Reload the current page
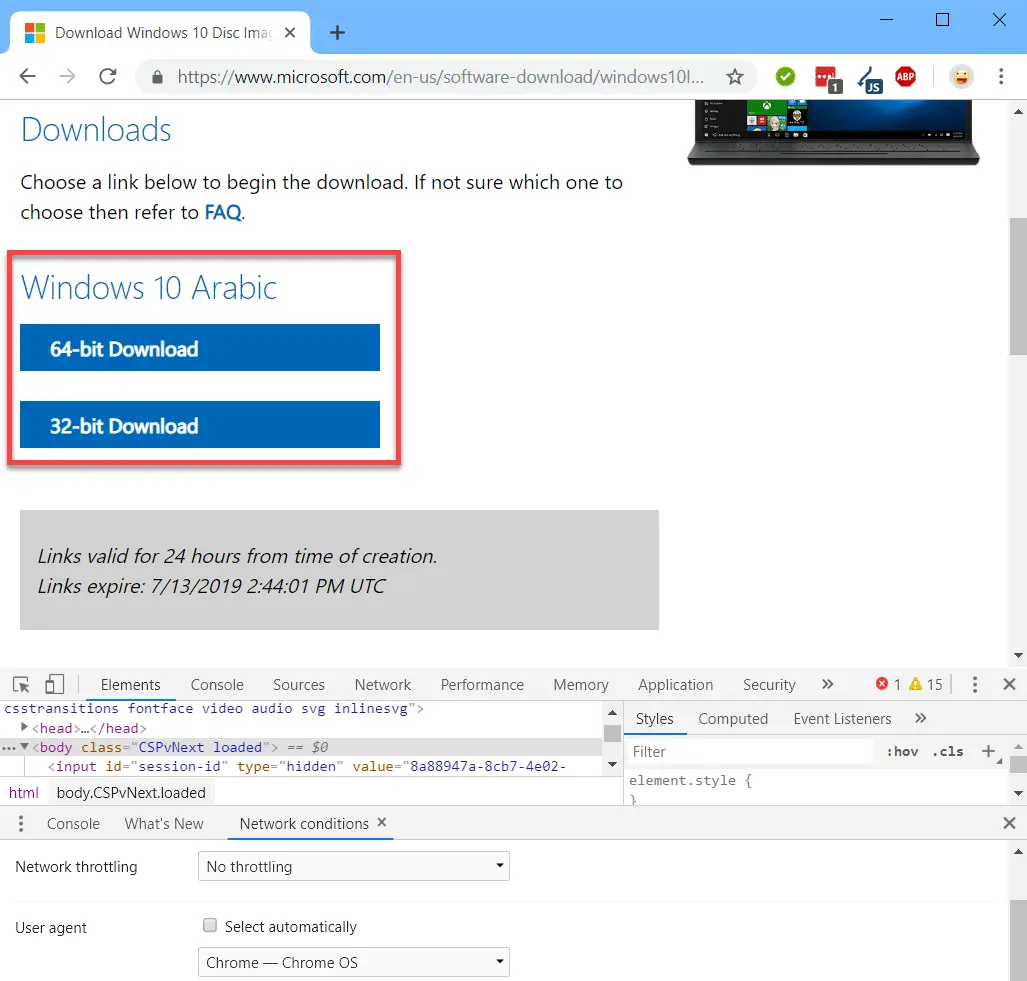Image resolution: width=1027 pixels, height=981 pixels. [108, 77]
